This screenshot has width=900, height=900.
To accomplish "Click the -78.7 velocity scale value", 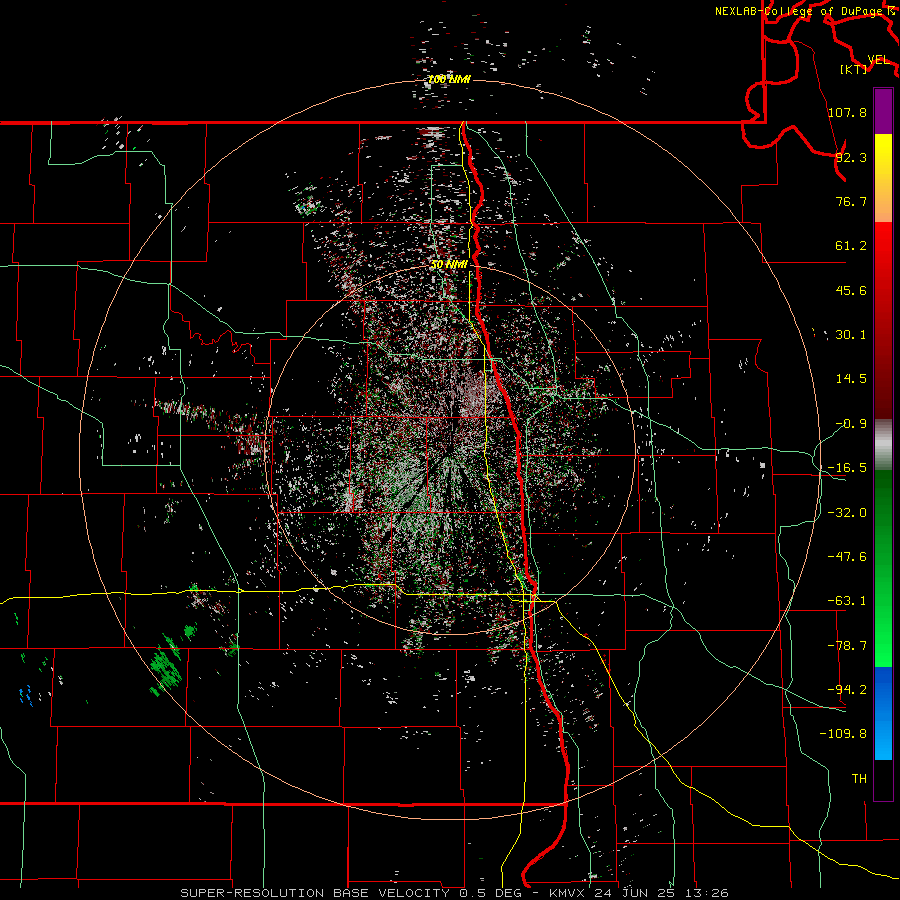I will tap(847, 646).
